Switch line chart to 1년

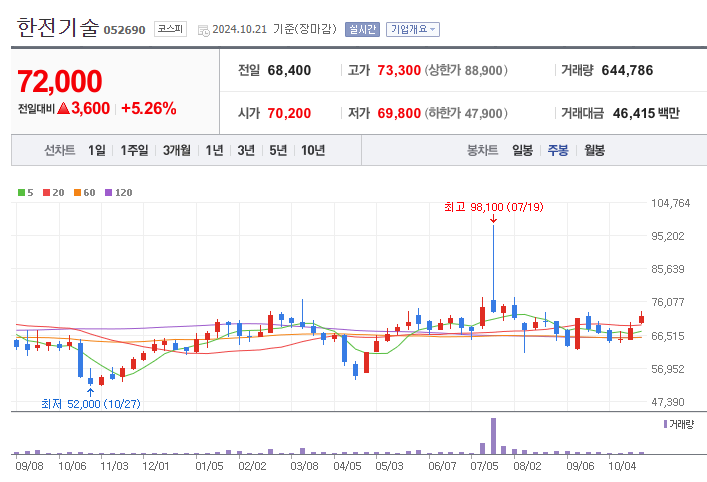tap(214, 150)
